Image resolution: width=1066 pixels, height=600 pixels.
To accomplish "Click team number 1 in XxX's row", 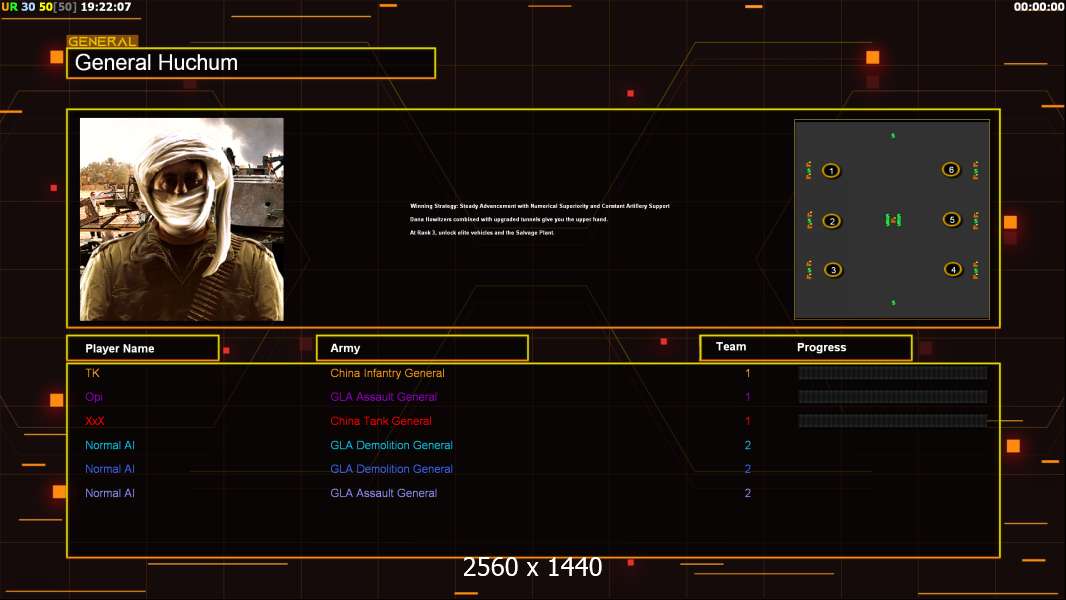I will [748, 421].
